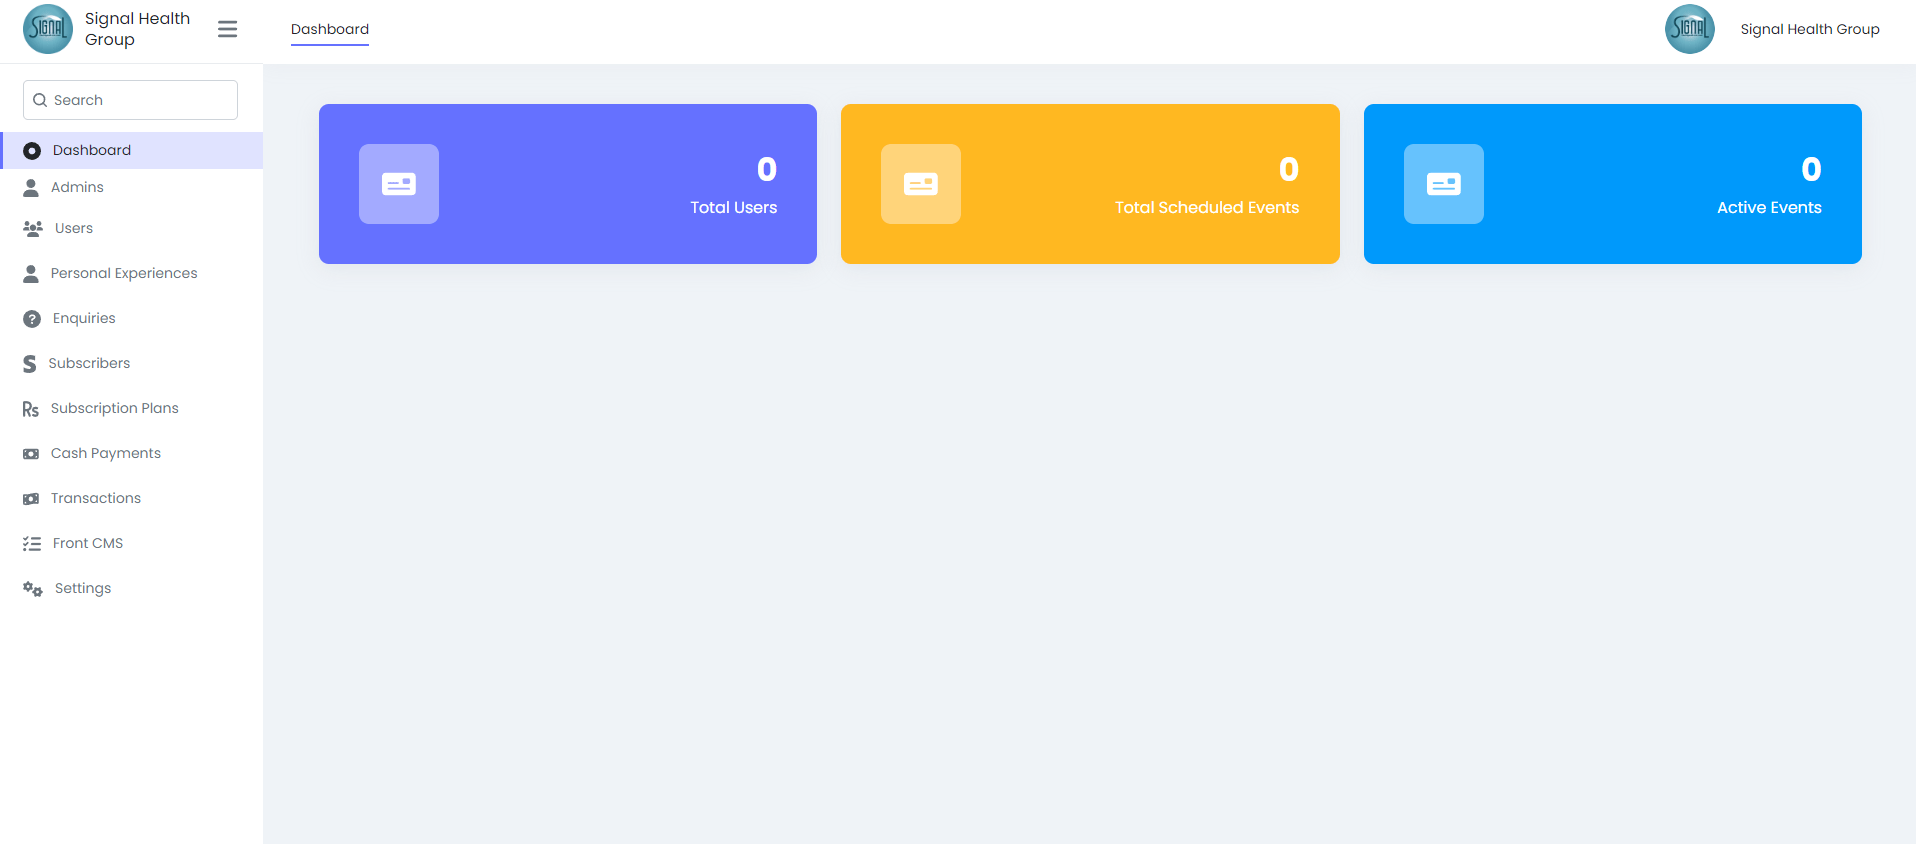Open Transactions in sidebar
This screenshot has height=844, width=1916.
tap(132, 498)
